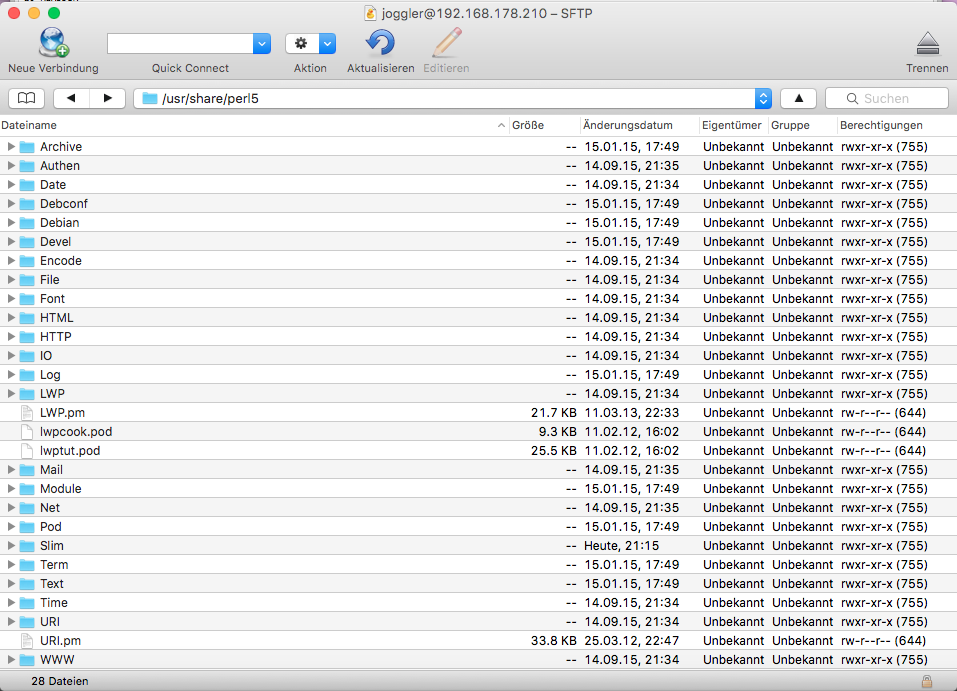The height and width of the screenshot is (691, 957).
Task: Click the Slim folder icon
Action: [x=27, y=546]
